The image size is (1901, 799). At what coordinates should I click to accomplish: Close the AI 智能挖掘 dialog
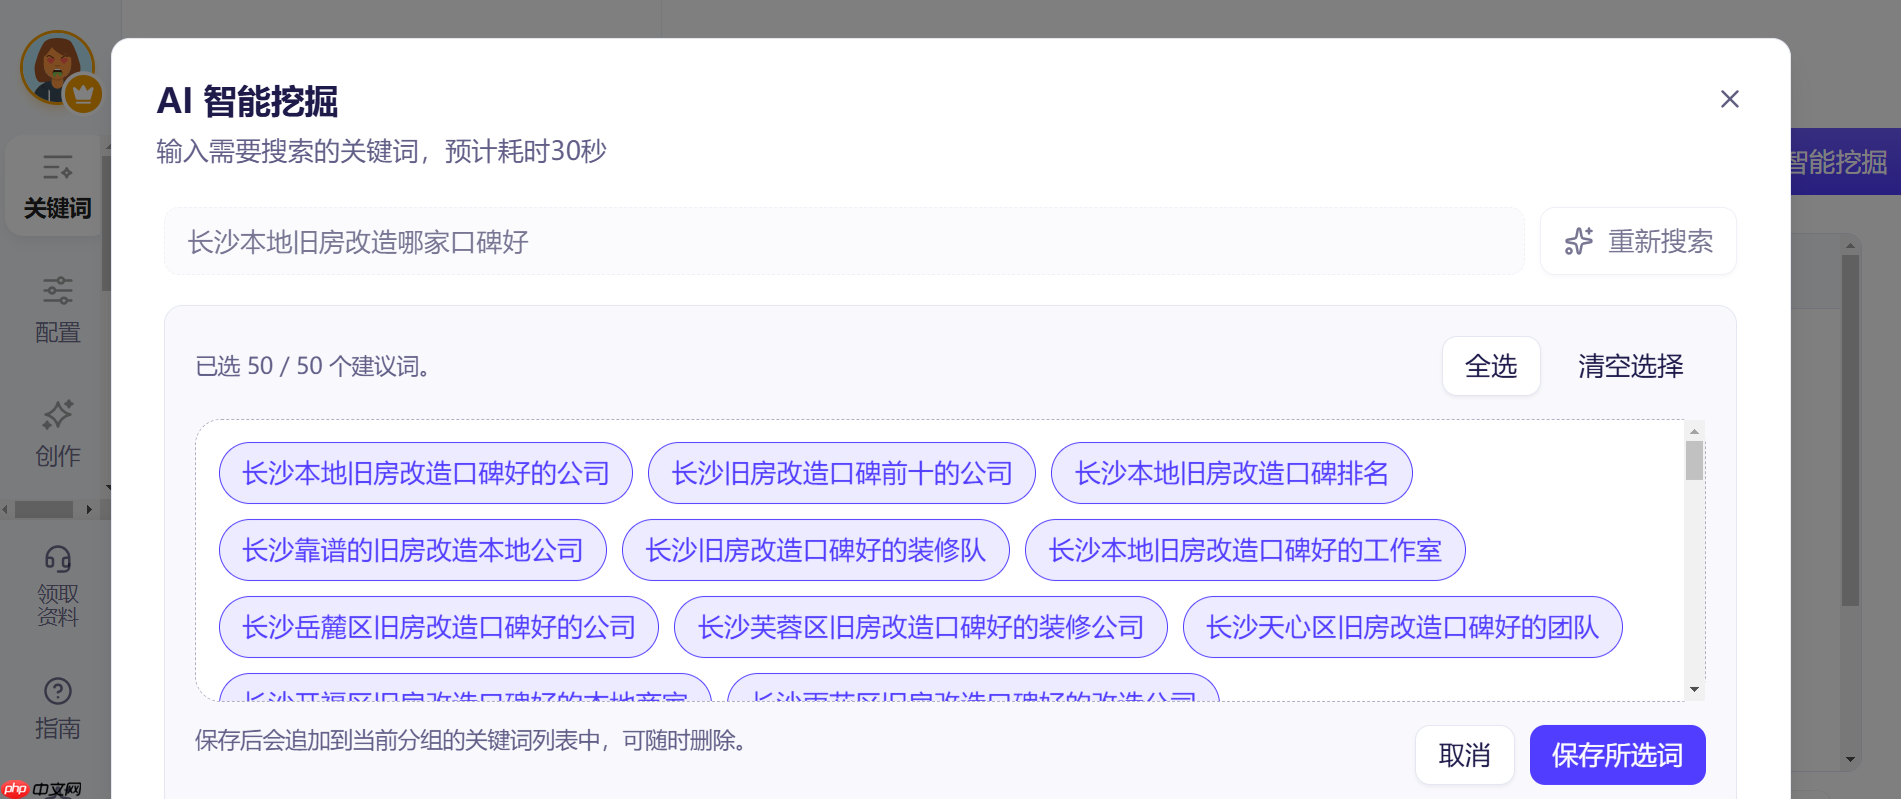[1729, 99]
